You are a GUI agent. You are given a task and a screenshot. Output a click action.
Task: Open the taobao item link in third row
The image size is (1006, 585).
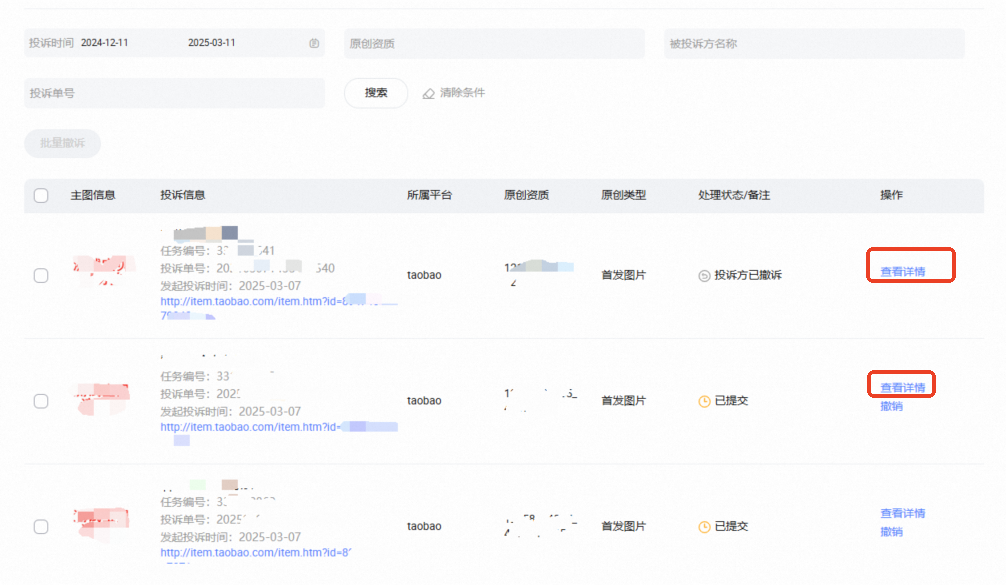255,553
